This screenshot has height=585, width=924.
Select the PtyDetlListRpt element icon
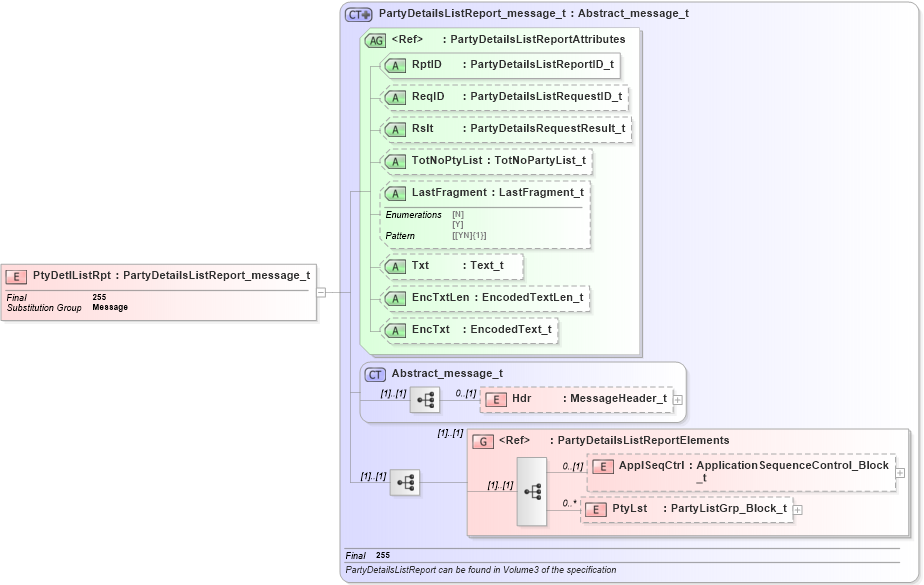(x=17, y=276)
